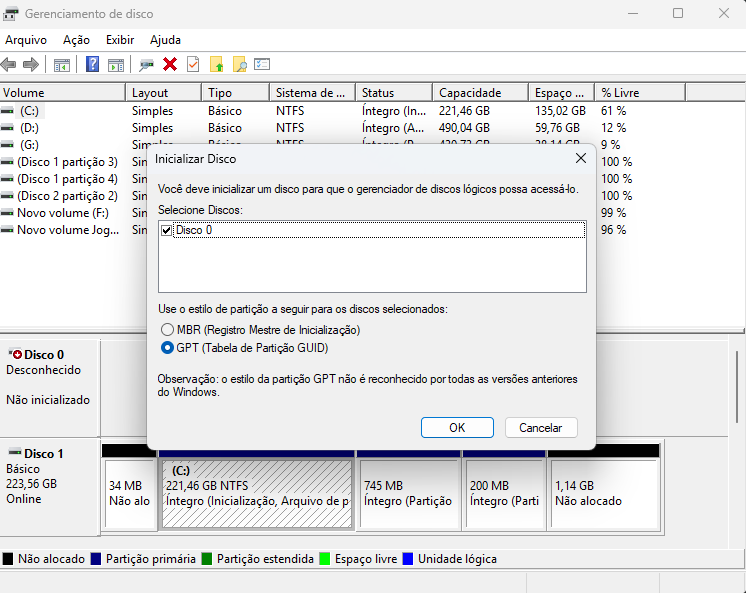Click the list settings toolbar icon
746x593 pixels.
coord(262,64)
